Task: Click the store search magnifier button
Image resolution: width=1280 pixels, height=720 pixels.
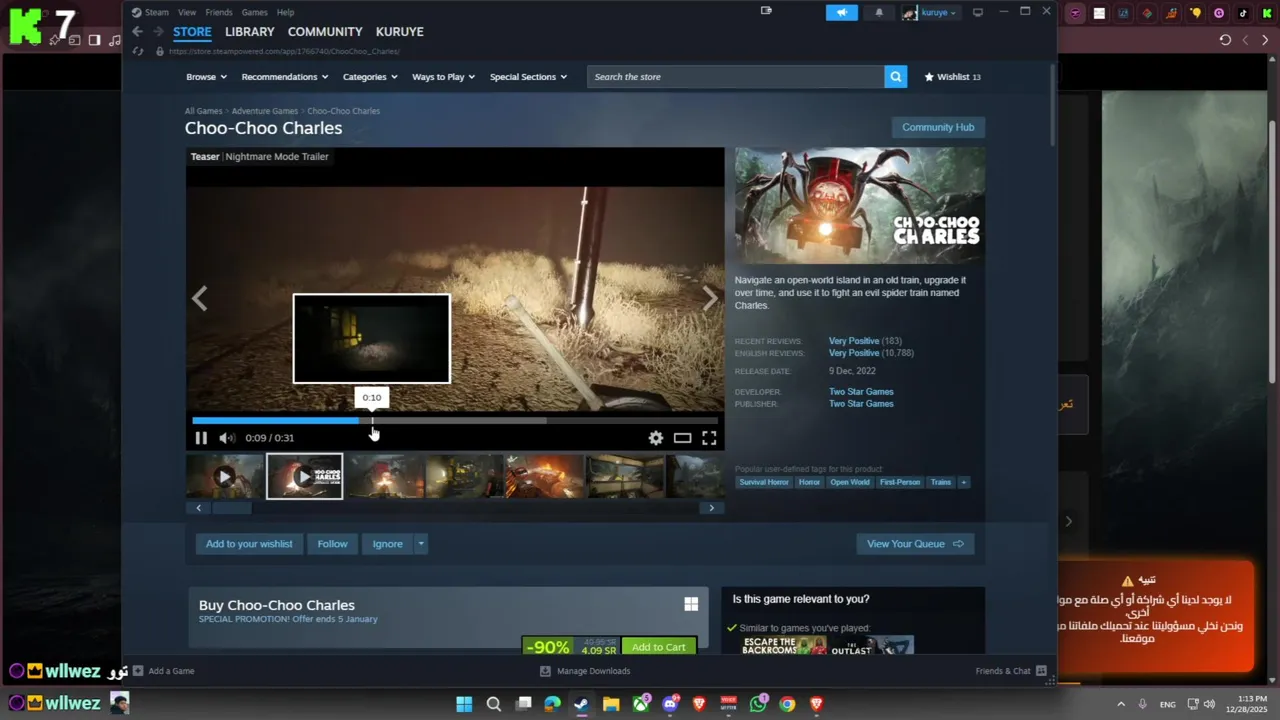Action: pos(896,77)
